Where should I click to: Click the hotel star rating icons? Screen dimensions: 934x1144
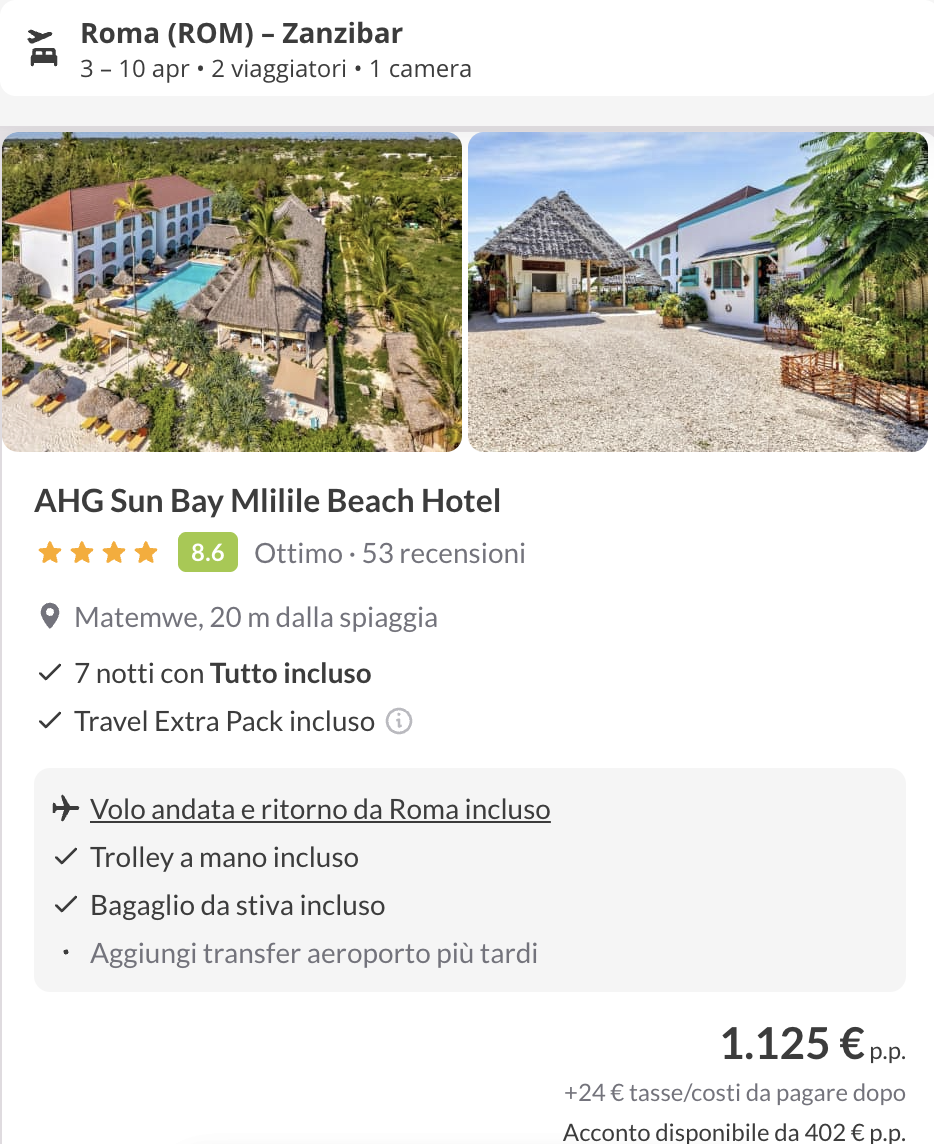pos(97,553)
